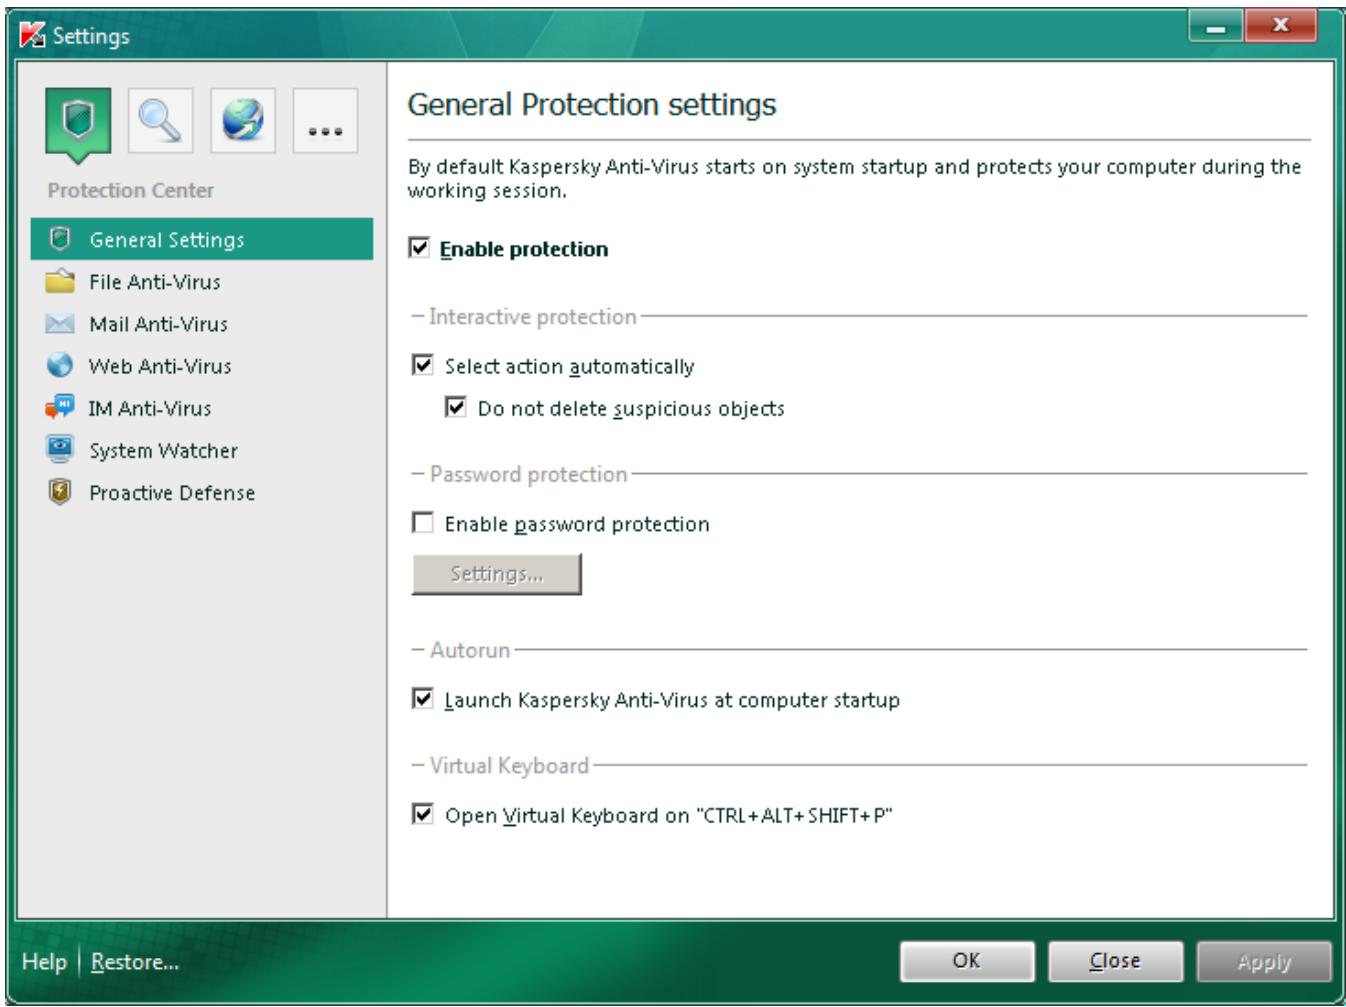Viewport: 1346px width, 1007px height.
Task: Select General Settings in sidebar
Action: 202,239
